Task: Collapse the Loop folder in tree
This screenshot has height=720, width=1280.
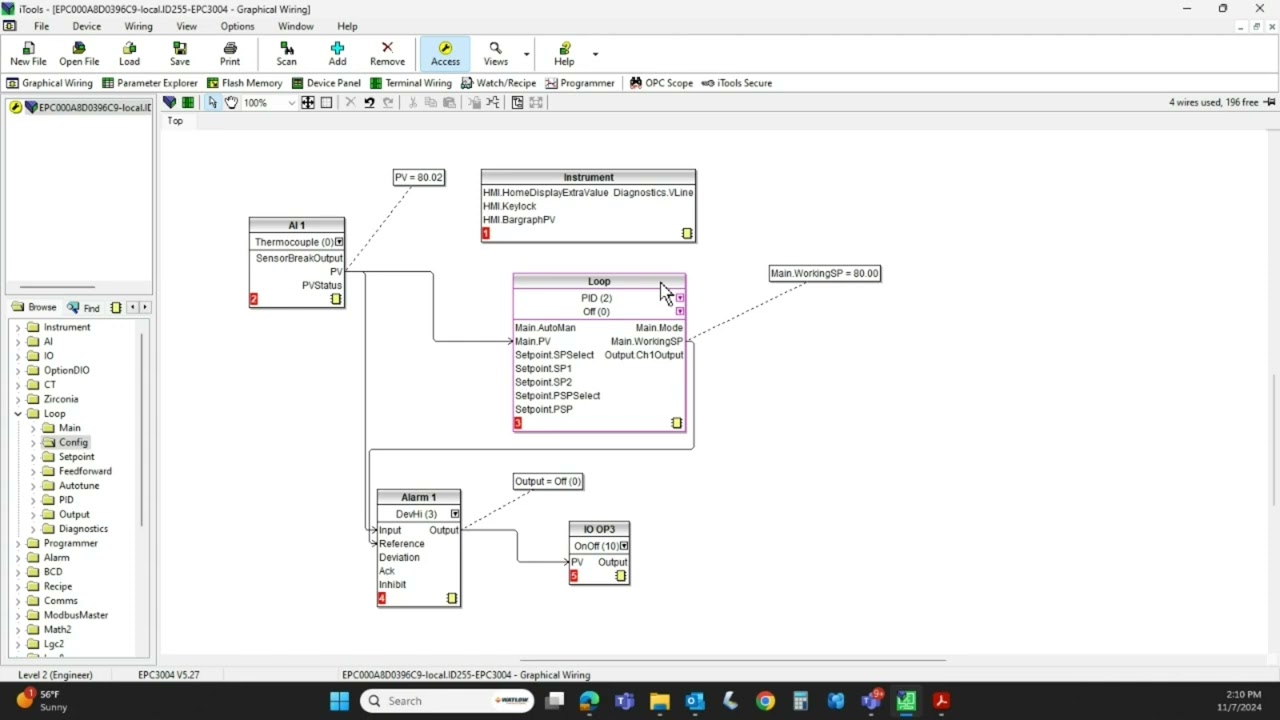Action: [x=18, y=414]
